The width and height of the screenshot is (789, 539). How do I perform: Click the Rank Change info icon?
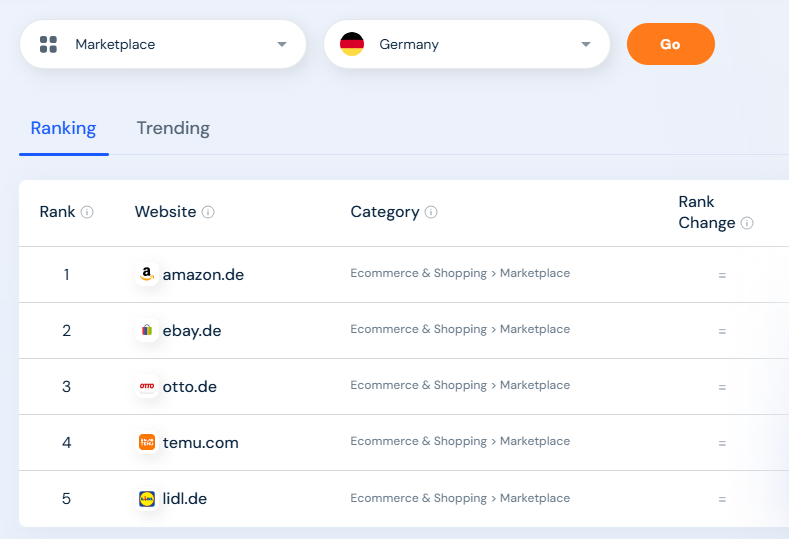[x=747, y=223]
